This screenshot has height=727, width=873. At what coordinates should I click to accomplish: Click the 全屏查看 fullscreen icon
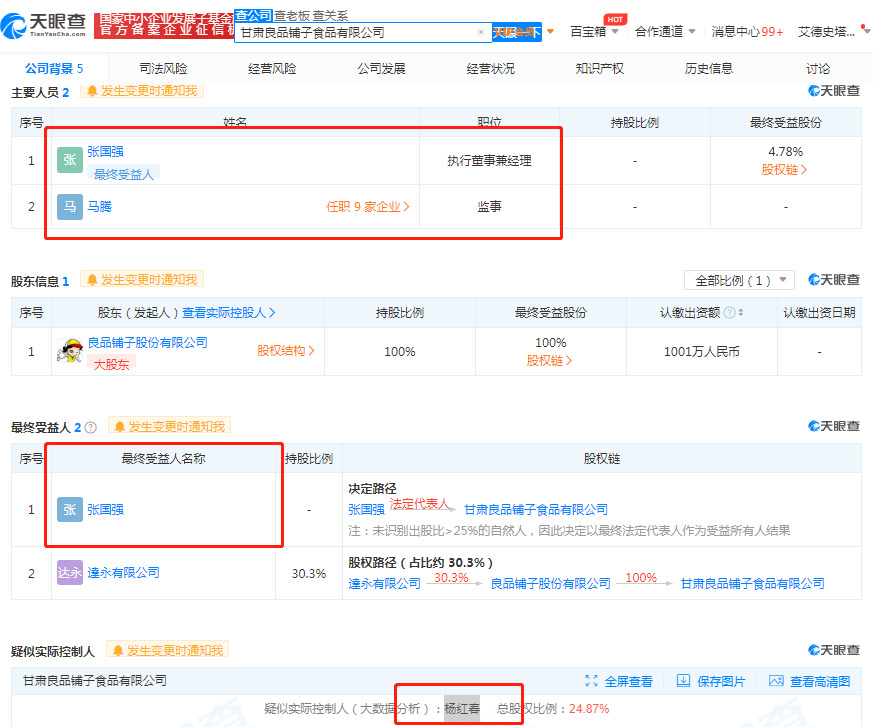tap(591, 681)
